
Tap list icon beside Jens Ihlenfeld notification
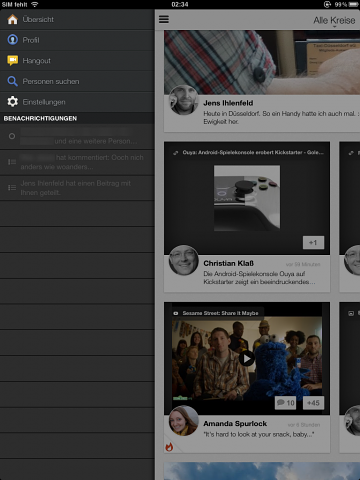point(12,188)
